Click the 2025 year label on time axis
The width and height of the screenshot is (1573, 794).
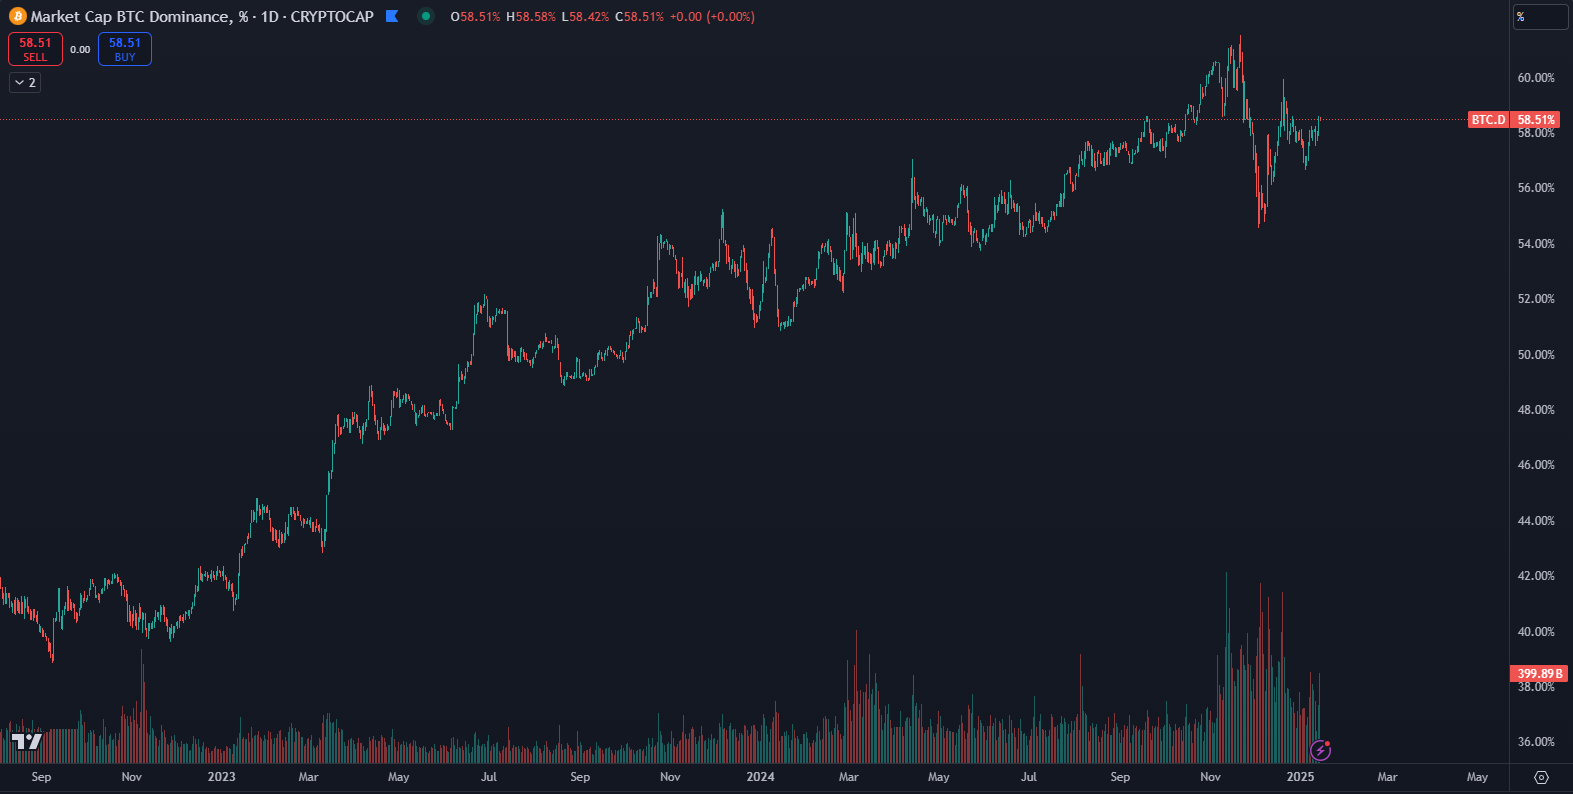tap(1300, 777)
